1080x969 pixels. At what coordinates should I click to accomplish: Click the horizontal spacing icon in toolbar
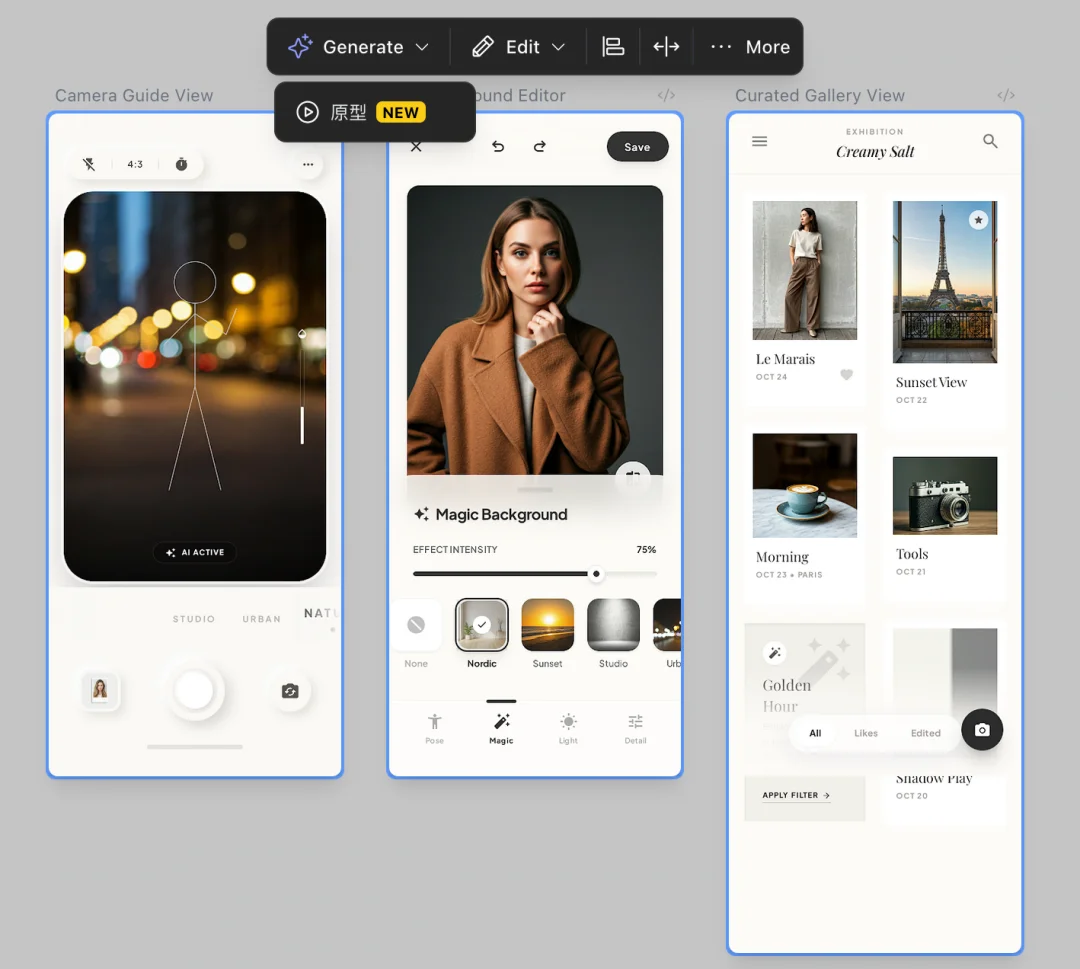coord(666,47)
